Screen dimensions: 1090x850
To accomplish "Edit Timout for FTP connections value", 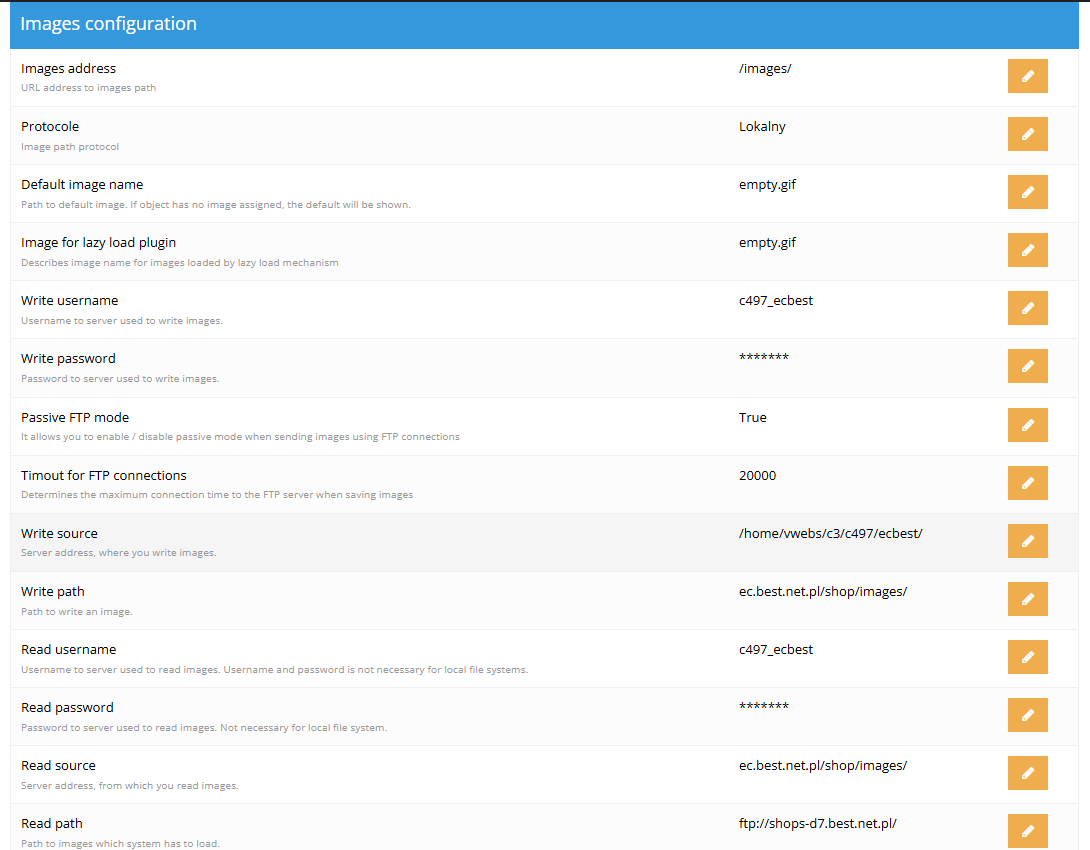I will point(1027,483).
